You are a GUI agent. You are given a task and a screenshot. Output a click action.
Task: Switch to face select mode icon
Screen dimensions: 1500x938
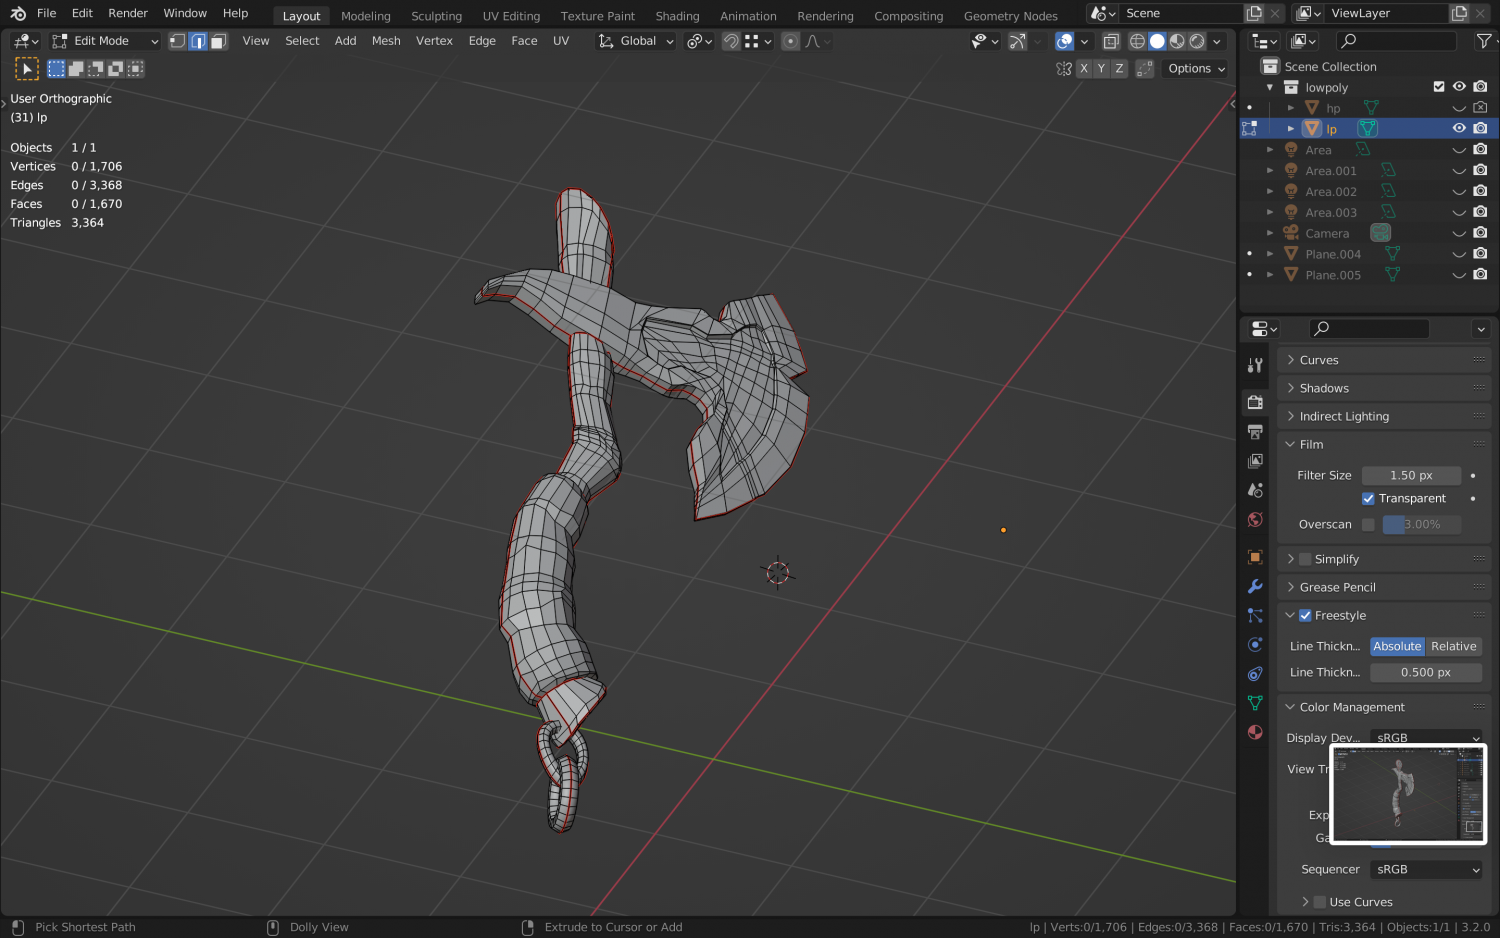219,41
